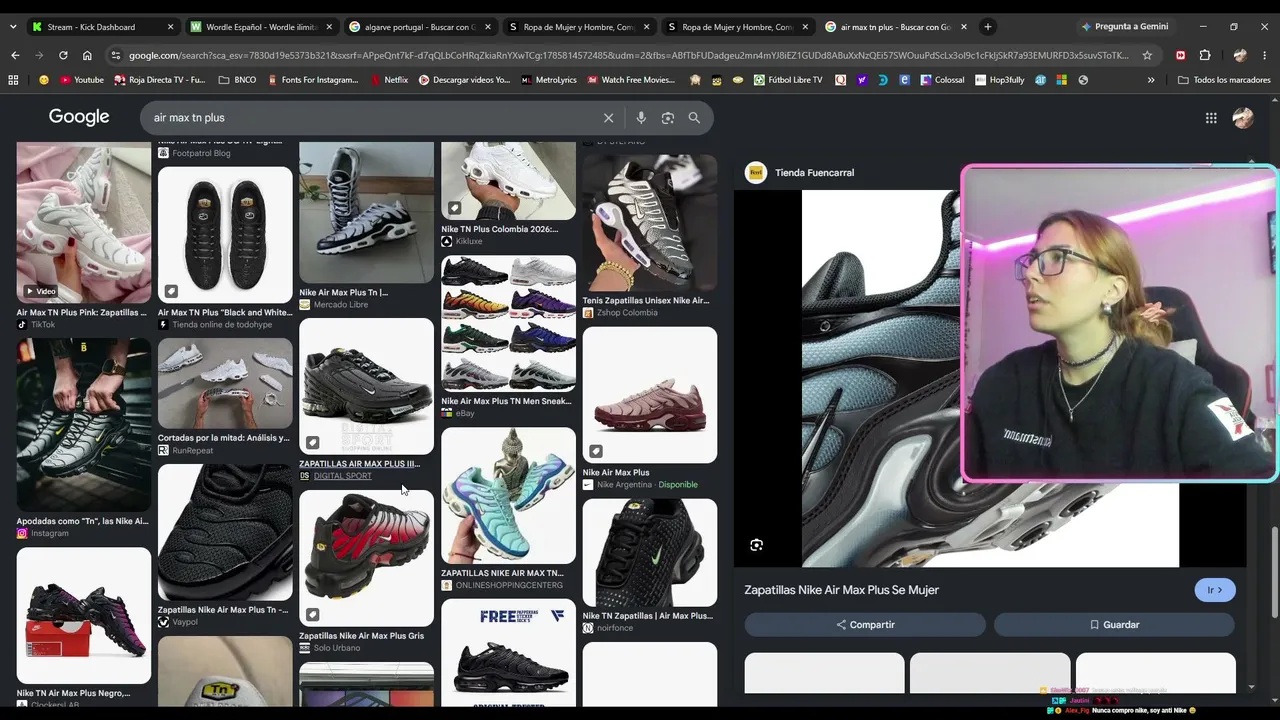Open the Digital Sport black shoe thumbnail
The width and height of the screenshot is (1280, 720).
tap(366, 386)
